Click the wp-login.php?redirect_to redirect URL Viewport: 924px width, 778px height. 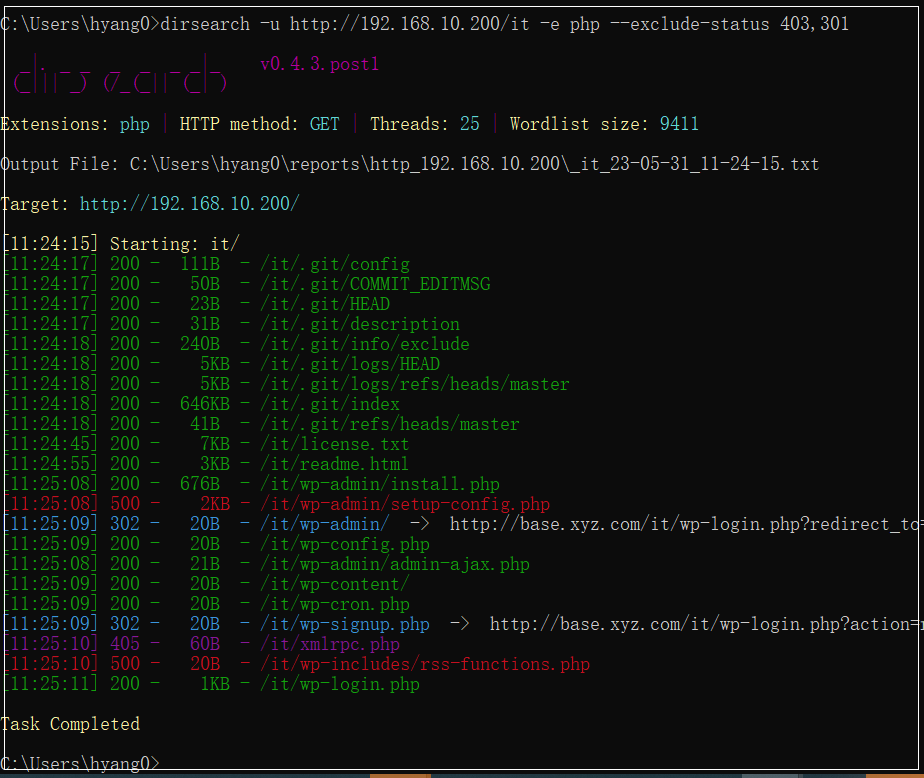tap(687, 524)
